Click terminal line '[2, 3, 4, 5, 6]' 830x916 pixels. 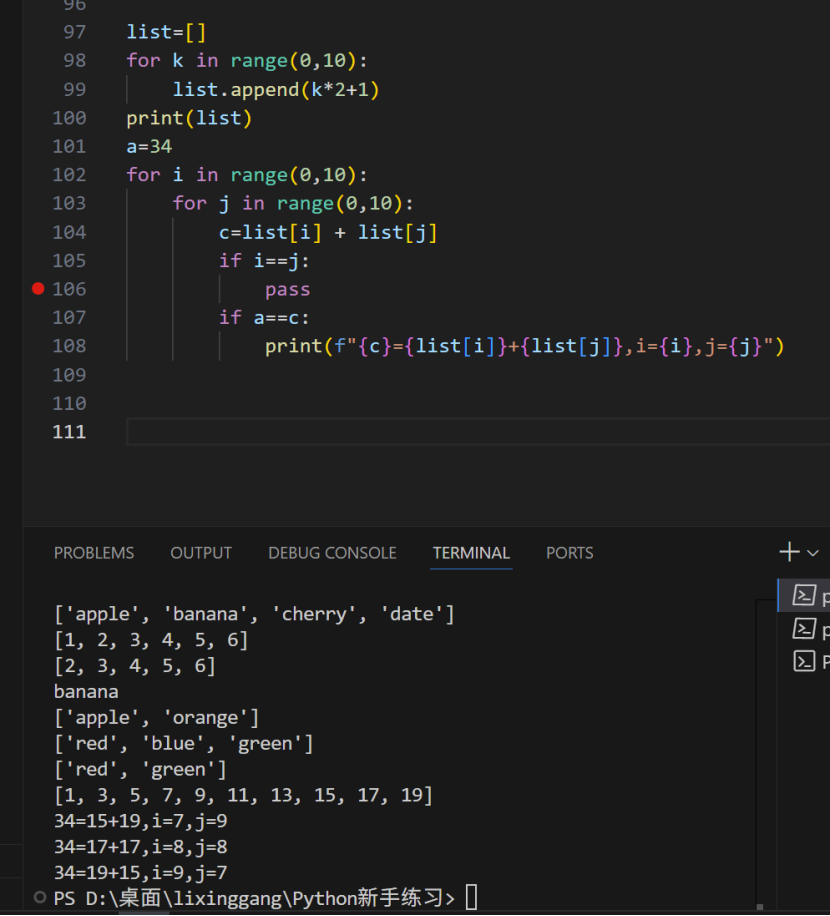click(135, 666)
